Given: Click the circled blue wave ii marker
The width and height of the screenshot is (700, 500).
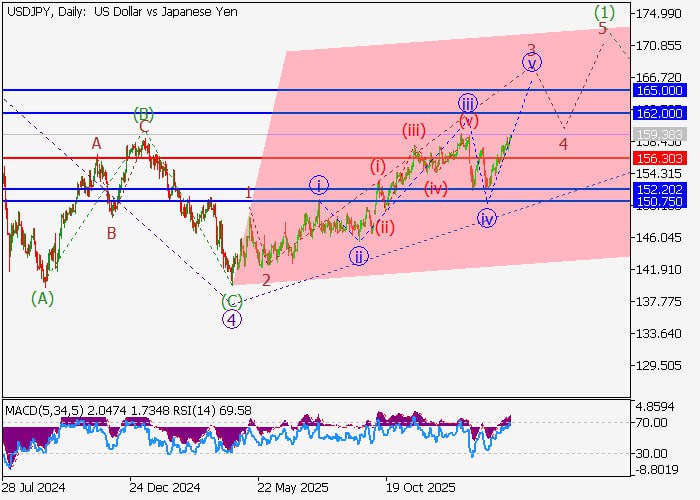Looking at the screenshot, I should click(x=358, y=256).
